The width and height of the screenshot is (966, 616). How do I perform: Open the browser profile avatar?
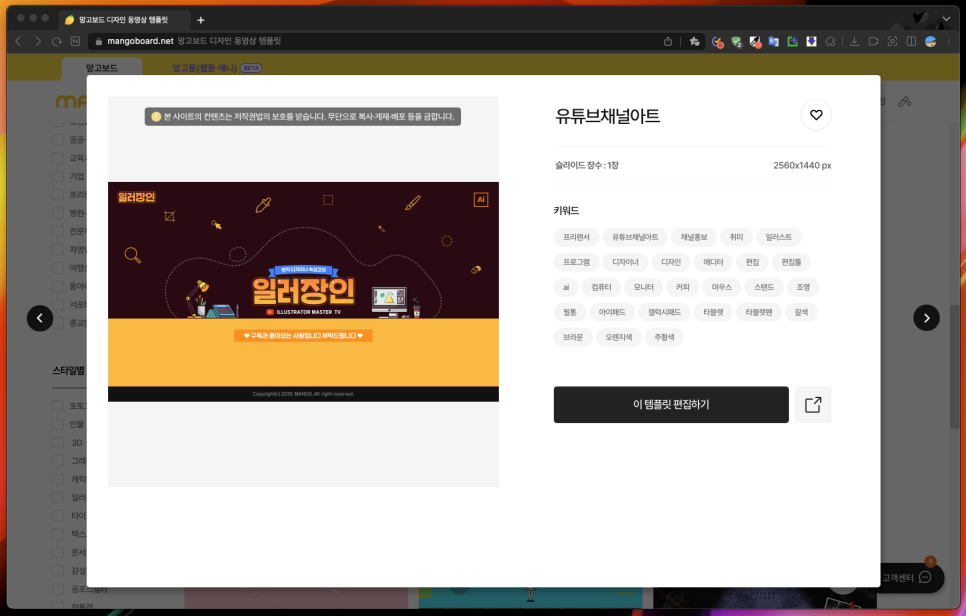click(x=930, y=41)
